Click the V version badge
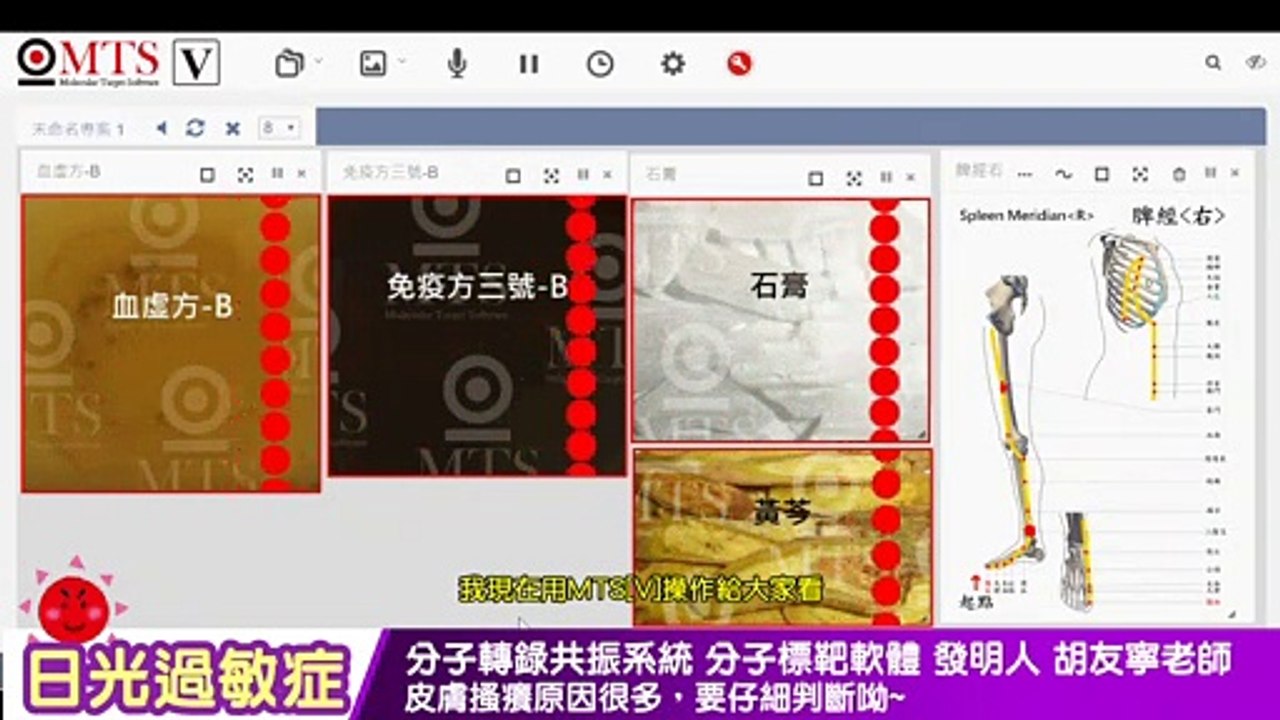 tap(196, 63)
